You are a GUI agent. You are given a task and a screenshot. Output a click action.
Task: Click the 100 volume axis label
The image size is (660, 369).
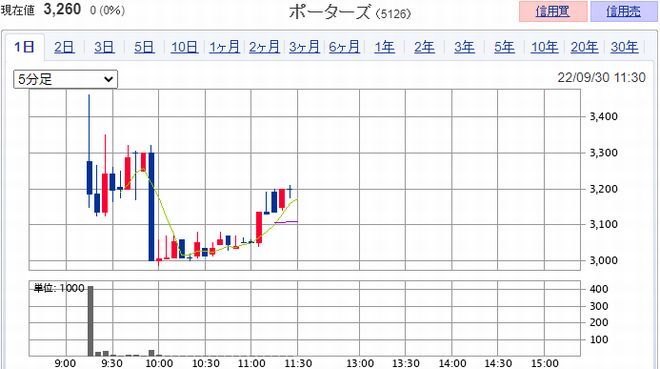click(599, 340)
